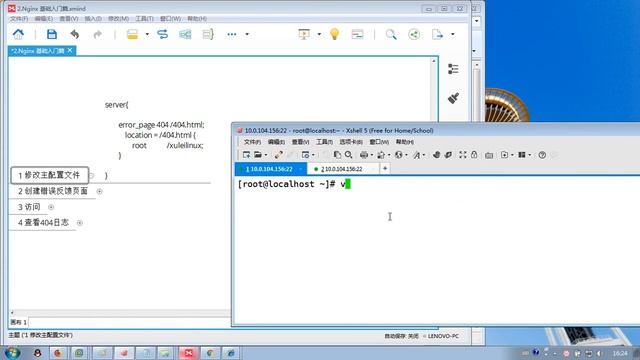Open session folder icon in Xshell
The image size is (640, 360).
(x=258, y=155)
